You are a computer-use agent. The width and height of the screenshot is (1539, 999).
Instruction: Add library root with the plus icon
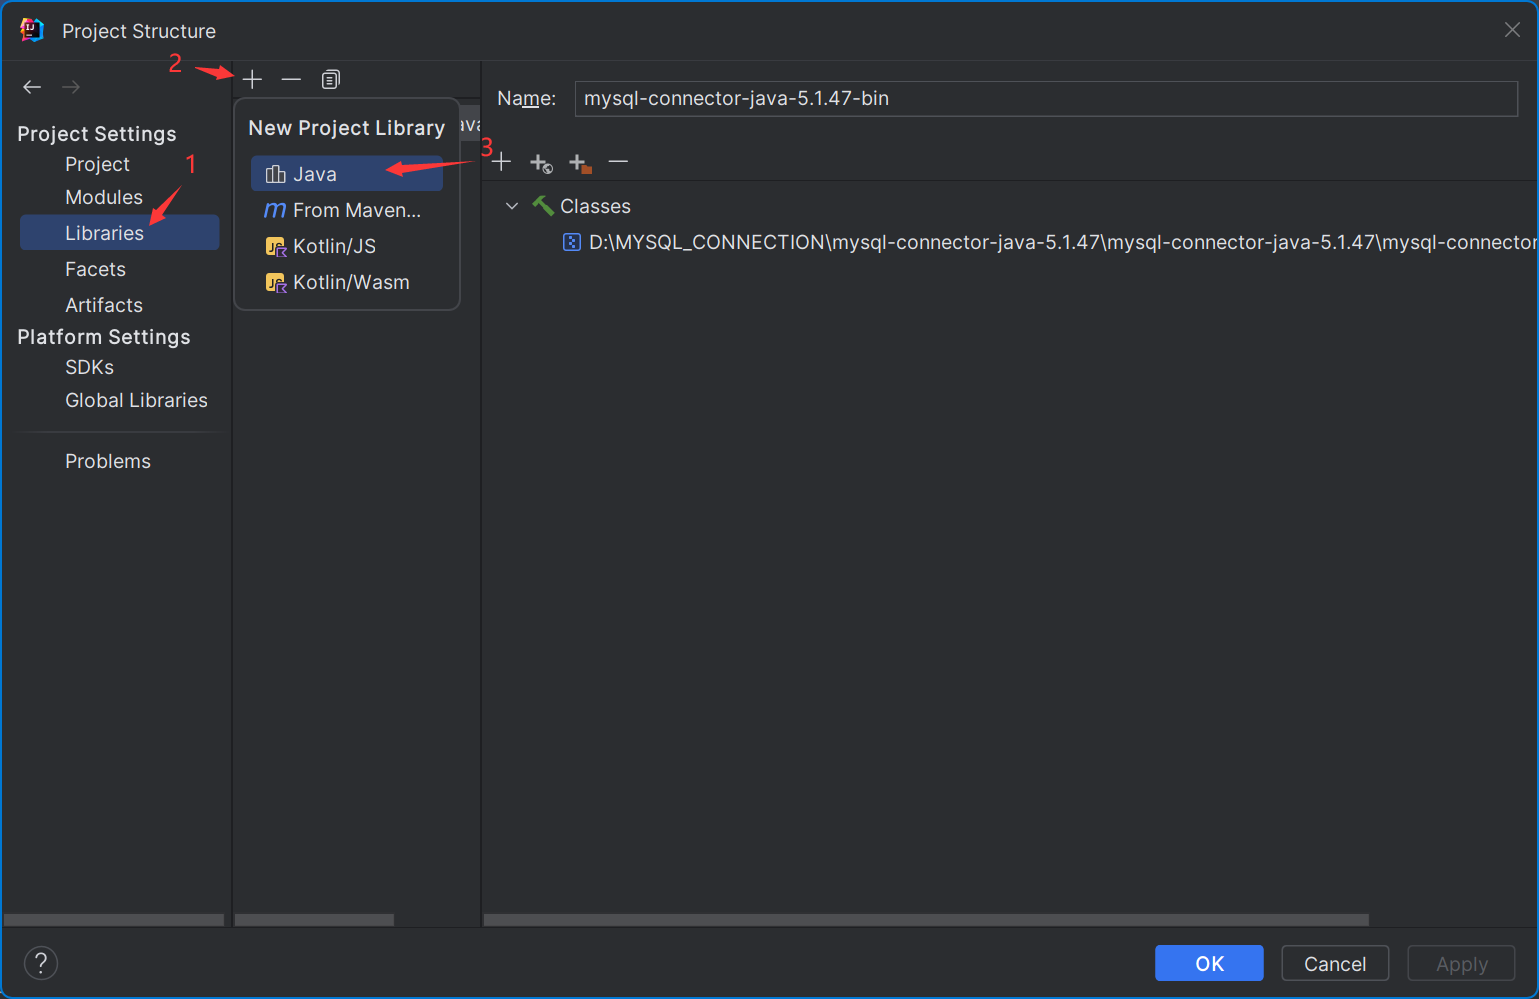pos(502,162)
